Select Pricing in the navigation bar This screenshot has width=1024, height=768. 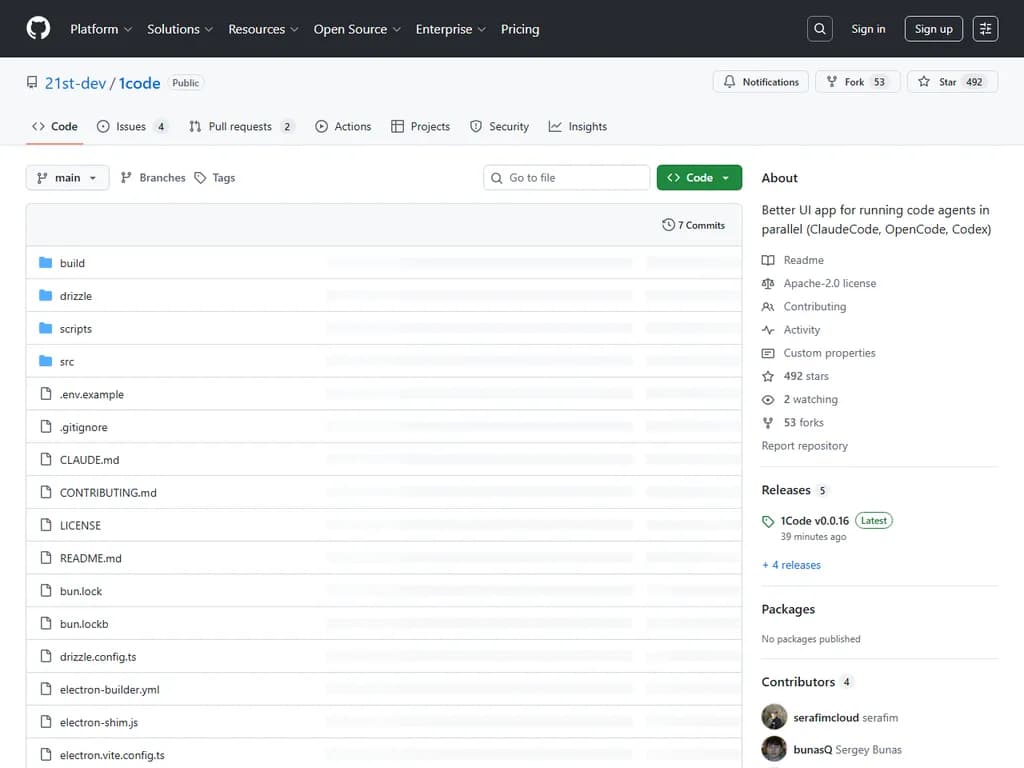(520, 29)
